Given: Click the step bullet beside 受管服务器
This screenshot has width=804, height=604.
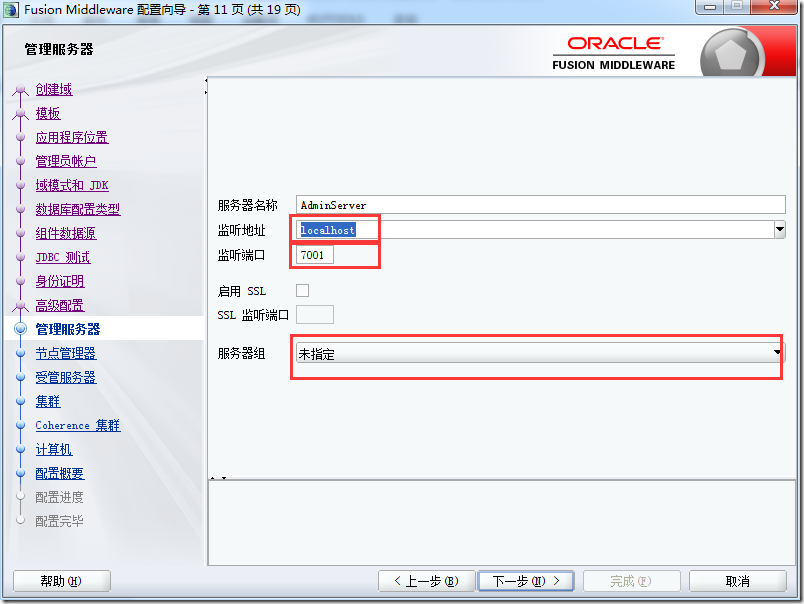Looking at the screenshot, I should coord(21,377).
